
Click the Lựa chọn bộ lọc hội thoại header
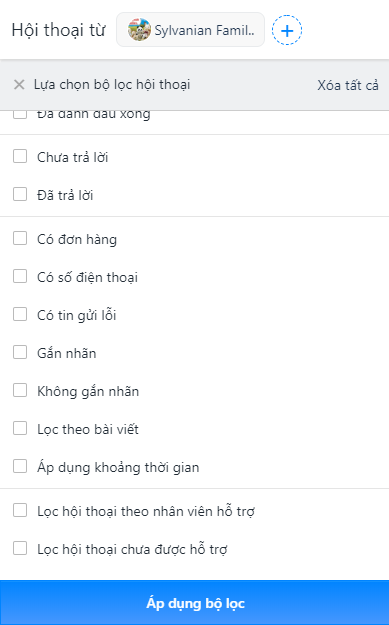point(112,85)
